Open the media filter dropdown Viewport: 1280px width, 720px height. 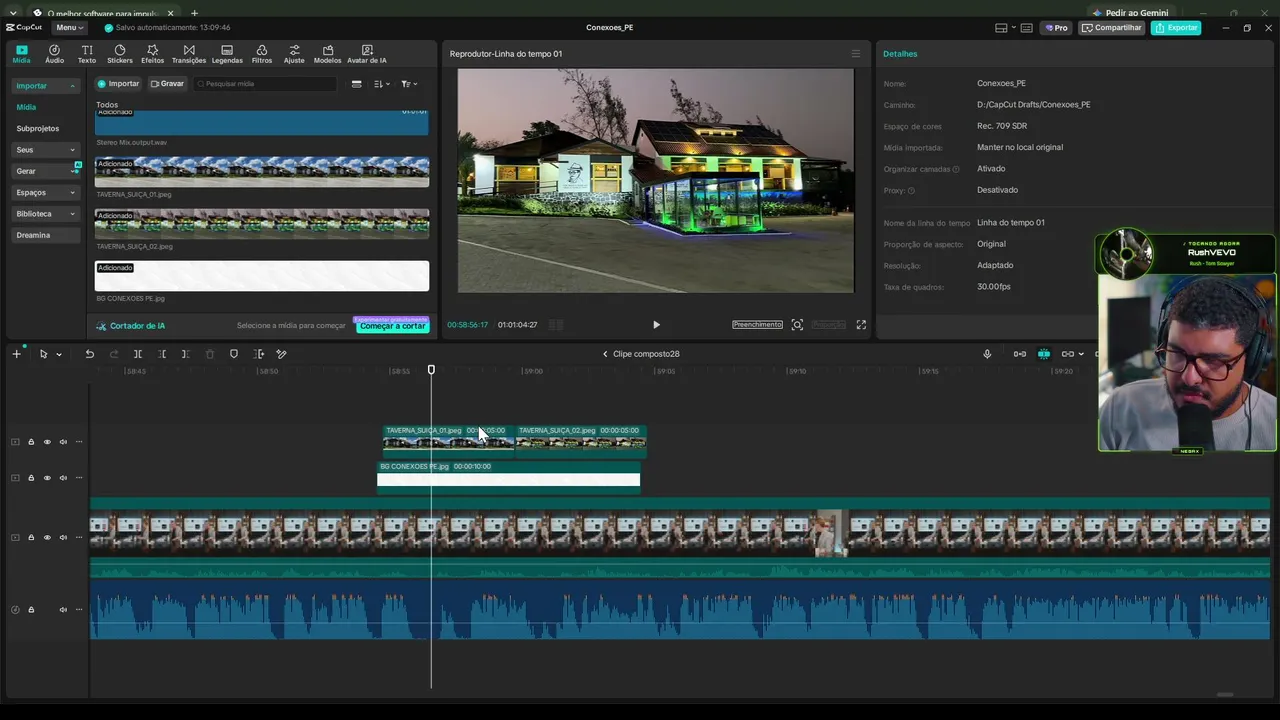409,84
